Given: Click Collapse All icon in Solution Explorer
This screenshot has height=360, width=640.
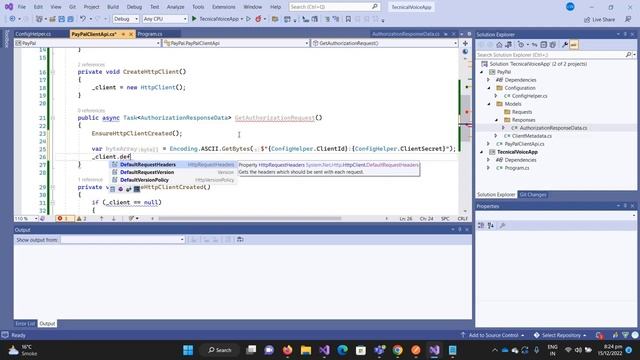Looking at the screenshot, I should click(544, 45).
